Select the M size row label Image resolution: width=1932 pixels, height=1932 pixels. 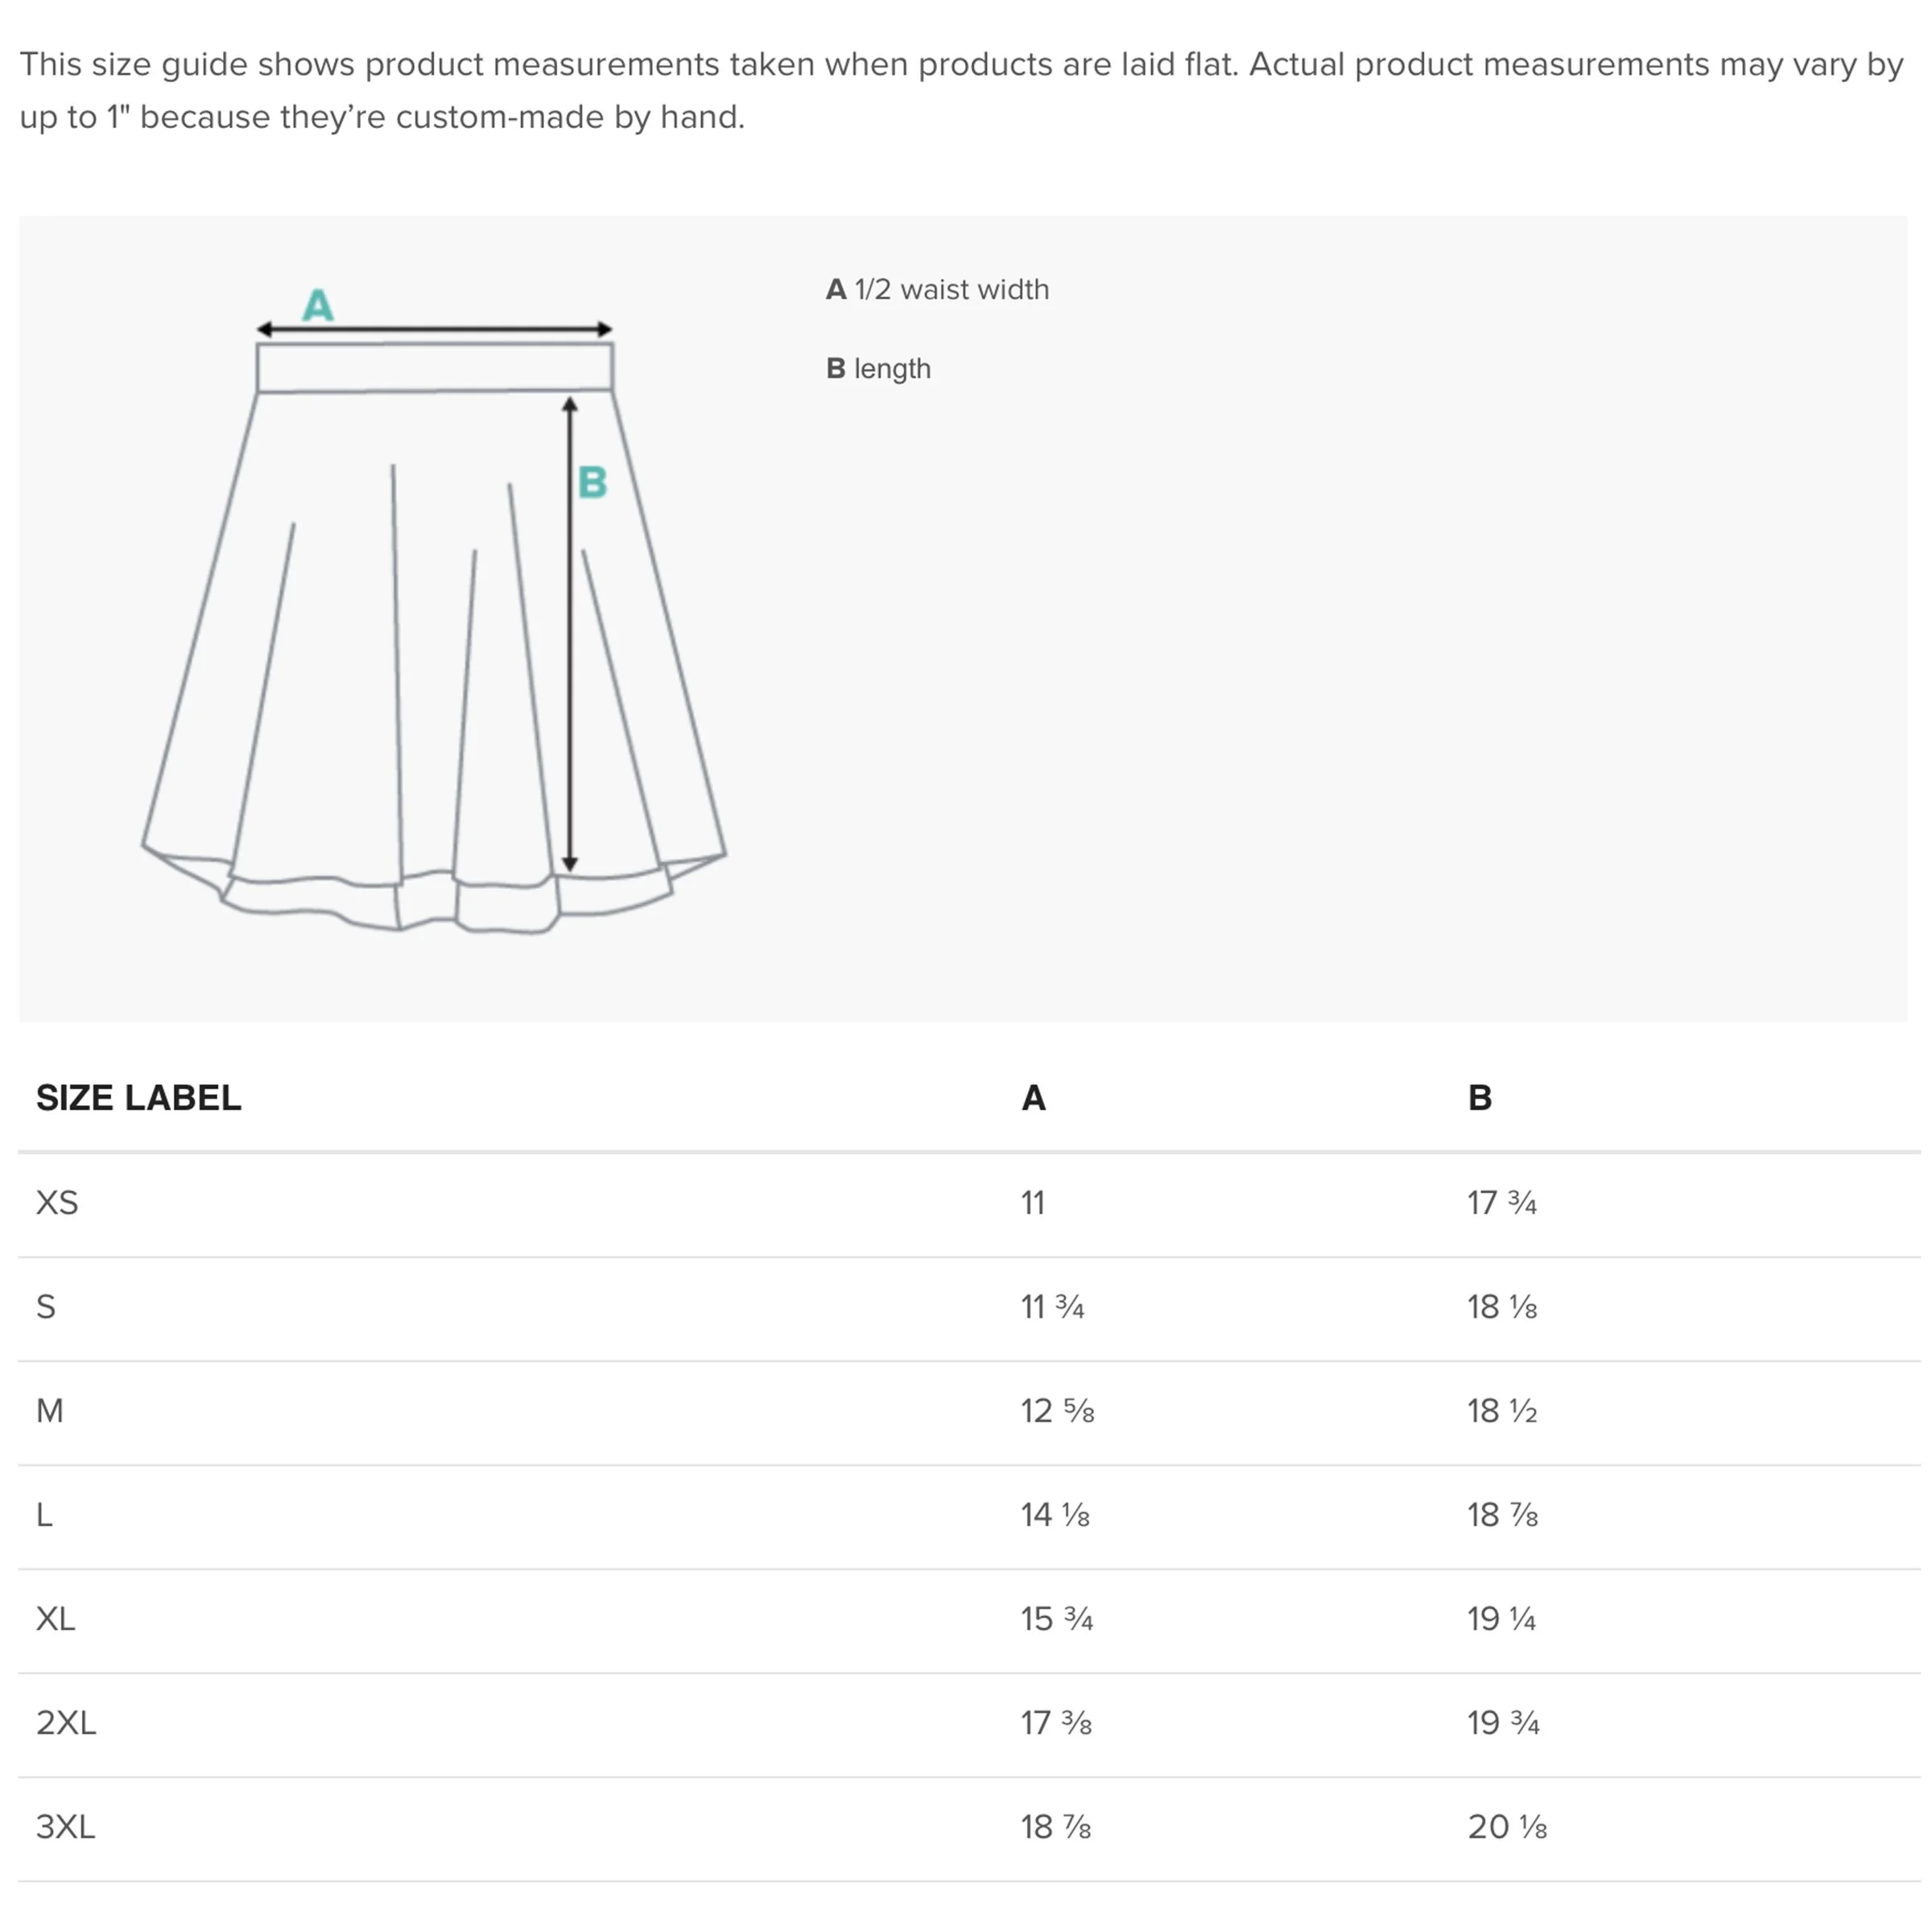click(50, 1411)
